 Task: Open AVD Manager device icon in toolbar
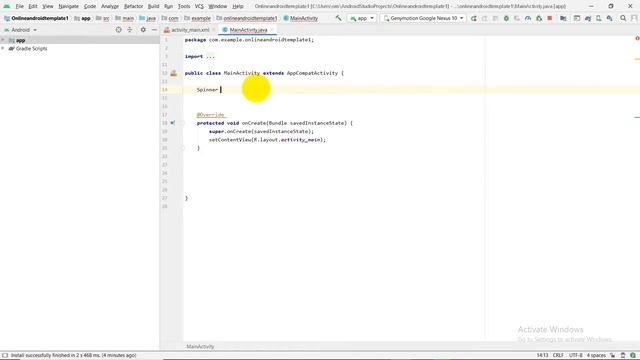click(598, 18)
